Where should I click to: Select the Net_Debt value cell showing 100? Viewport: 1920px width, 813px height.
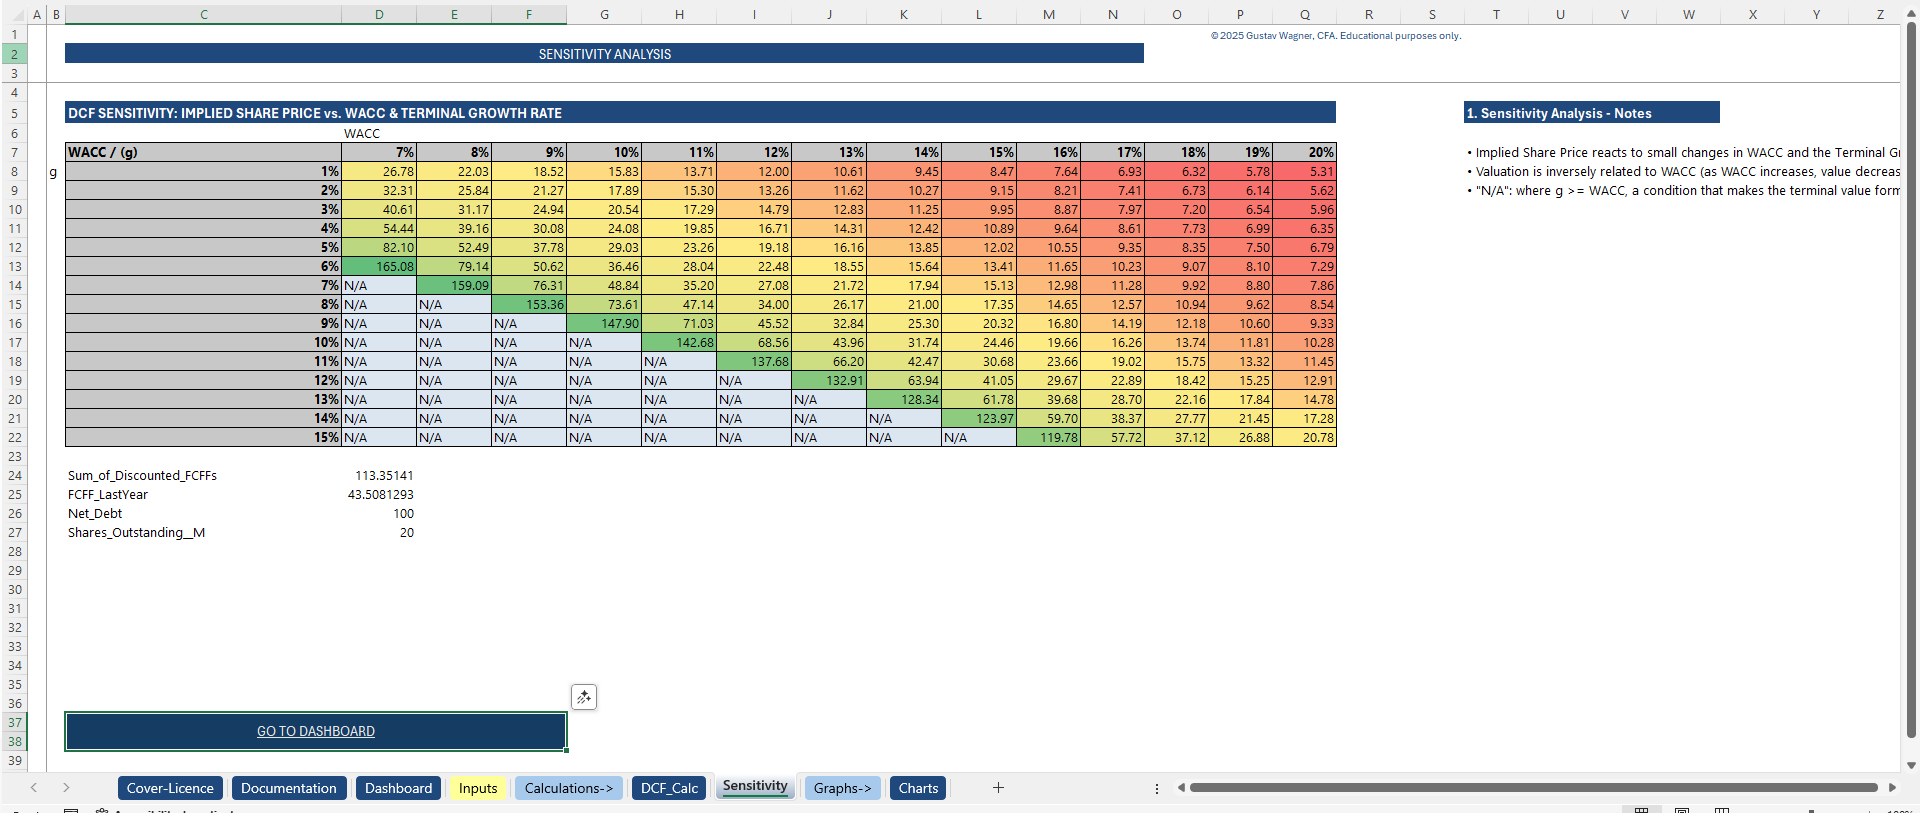click(379, 514)
